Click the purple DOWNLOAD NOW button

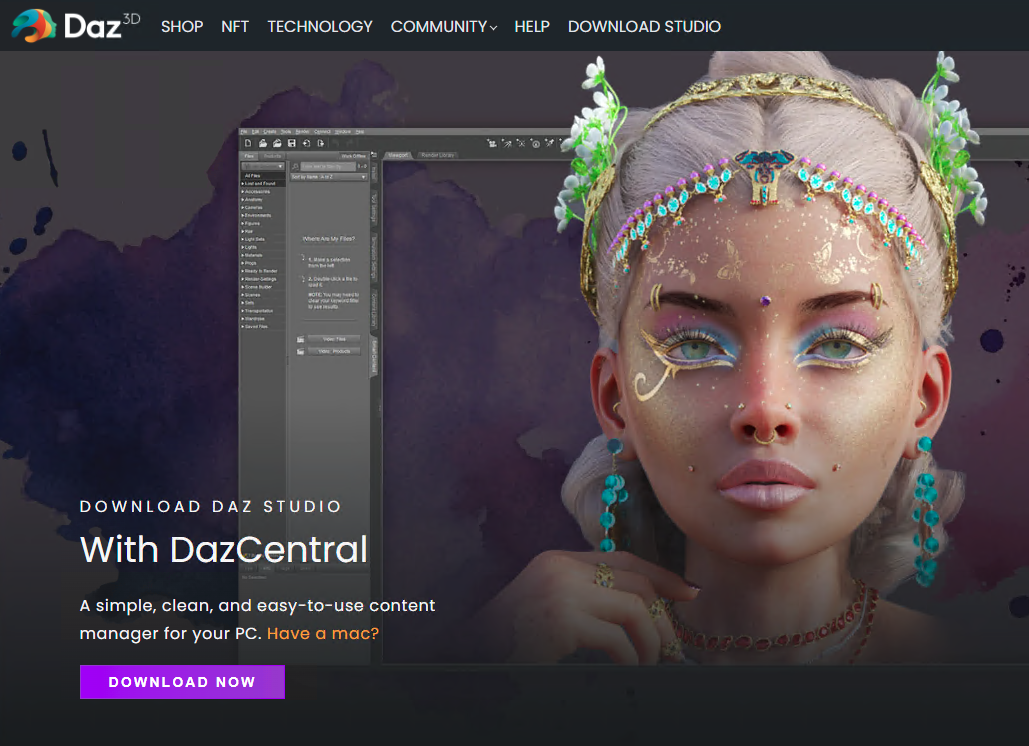pos(182,682)
